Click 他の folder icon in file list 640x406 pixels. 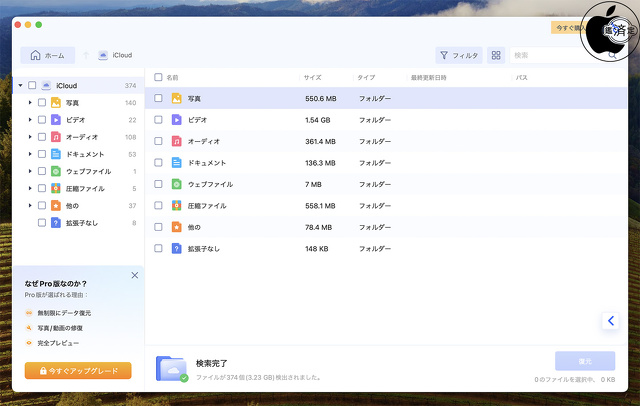[x=176, y=227]
